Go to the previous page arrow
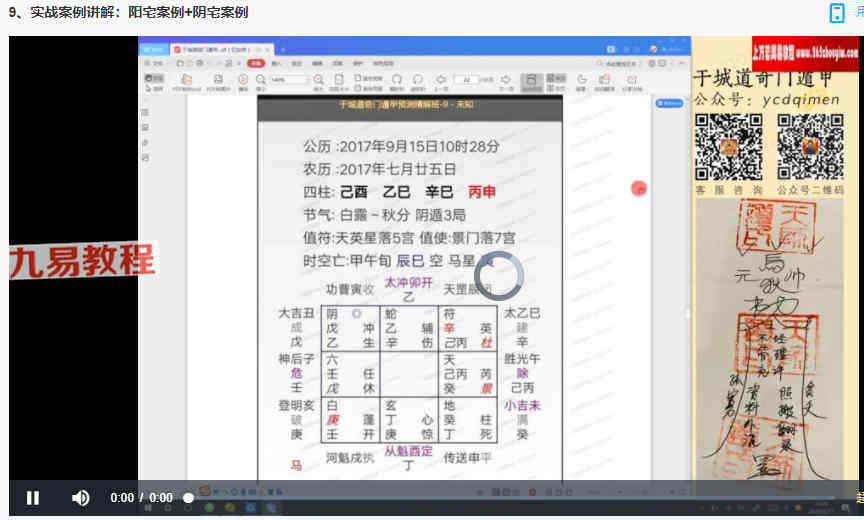Image resolution: width=864 pixels, height=520 pixels. click(441, 79)
